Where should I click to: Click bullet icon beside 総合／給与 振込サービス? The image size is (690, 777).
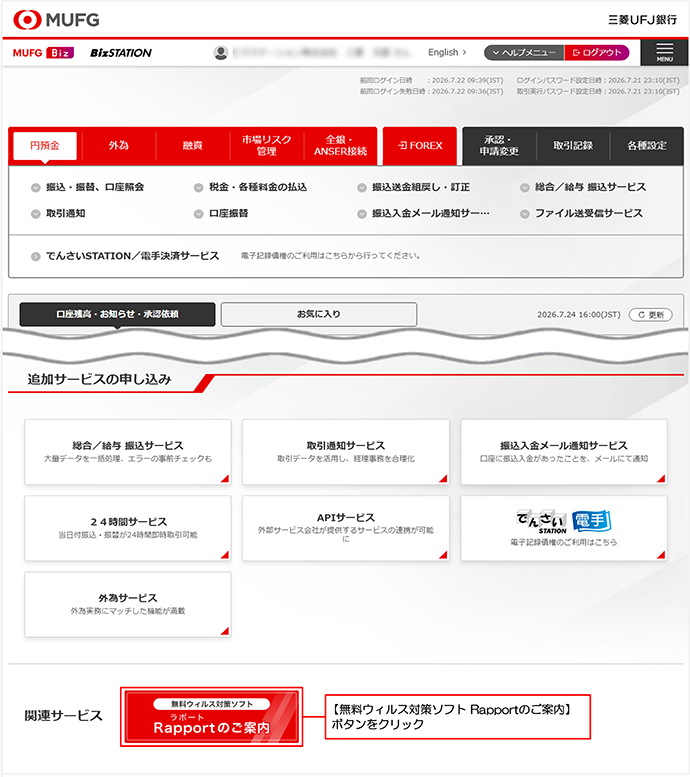pos(524,187)
